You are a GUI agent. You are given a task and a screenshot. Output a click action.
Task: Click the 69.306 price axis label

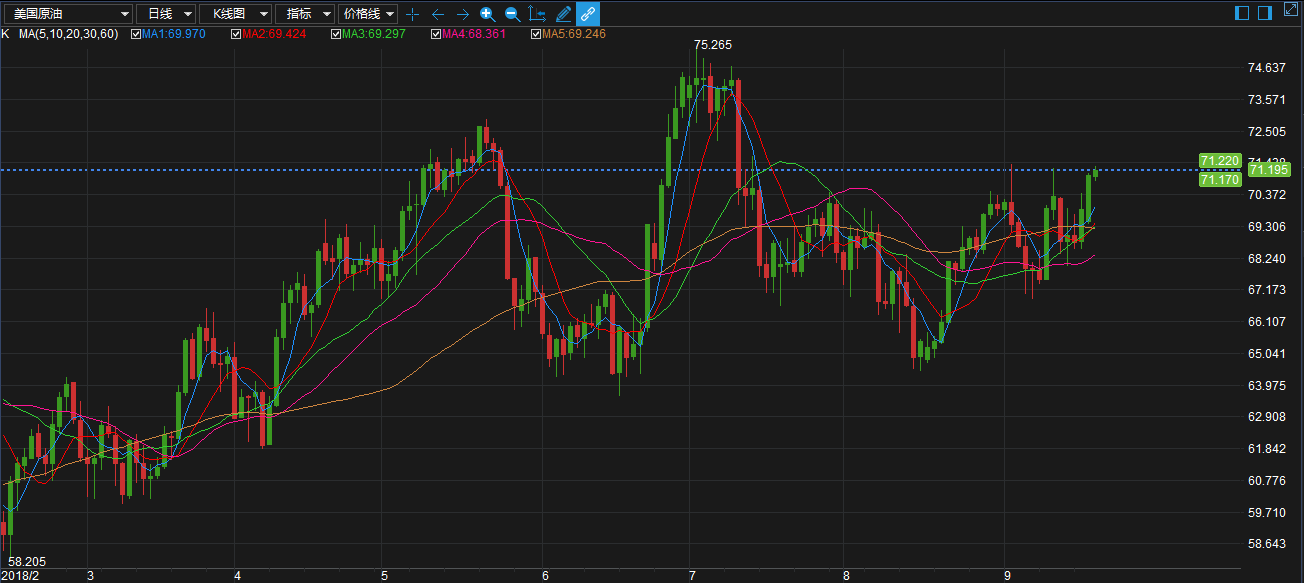[1267, 227]
